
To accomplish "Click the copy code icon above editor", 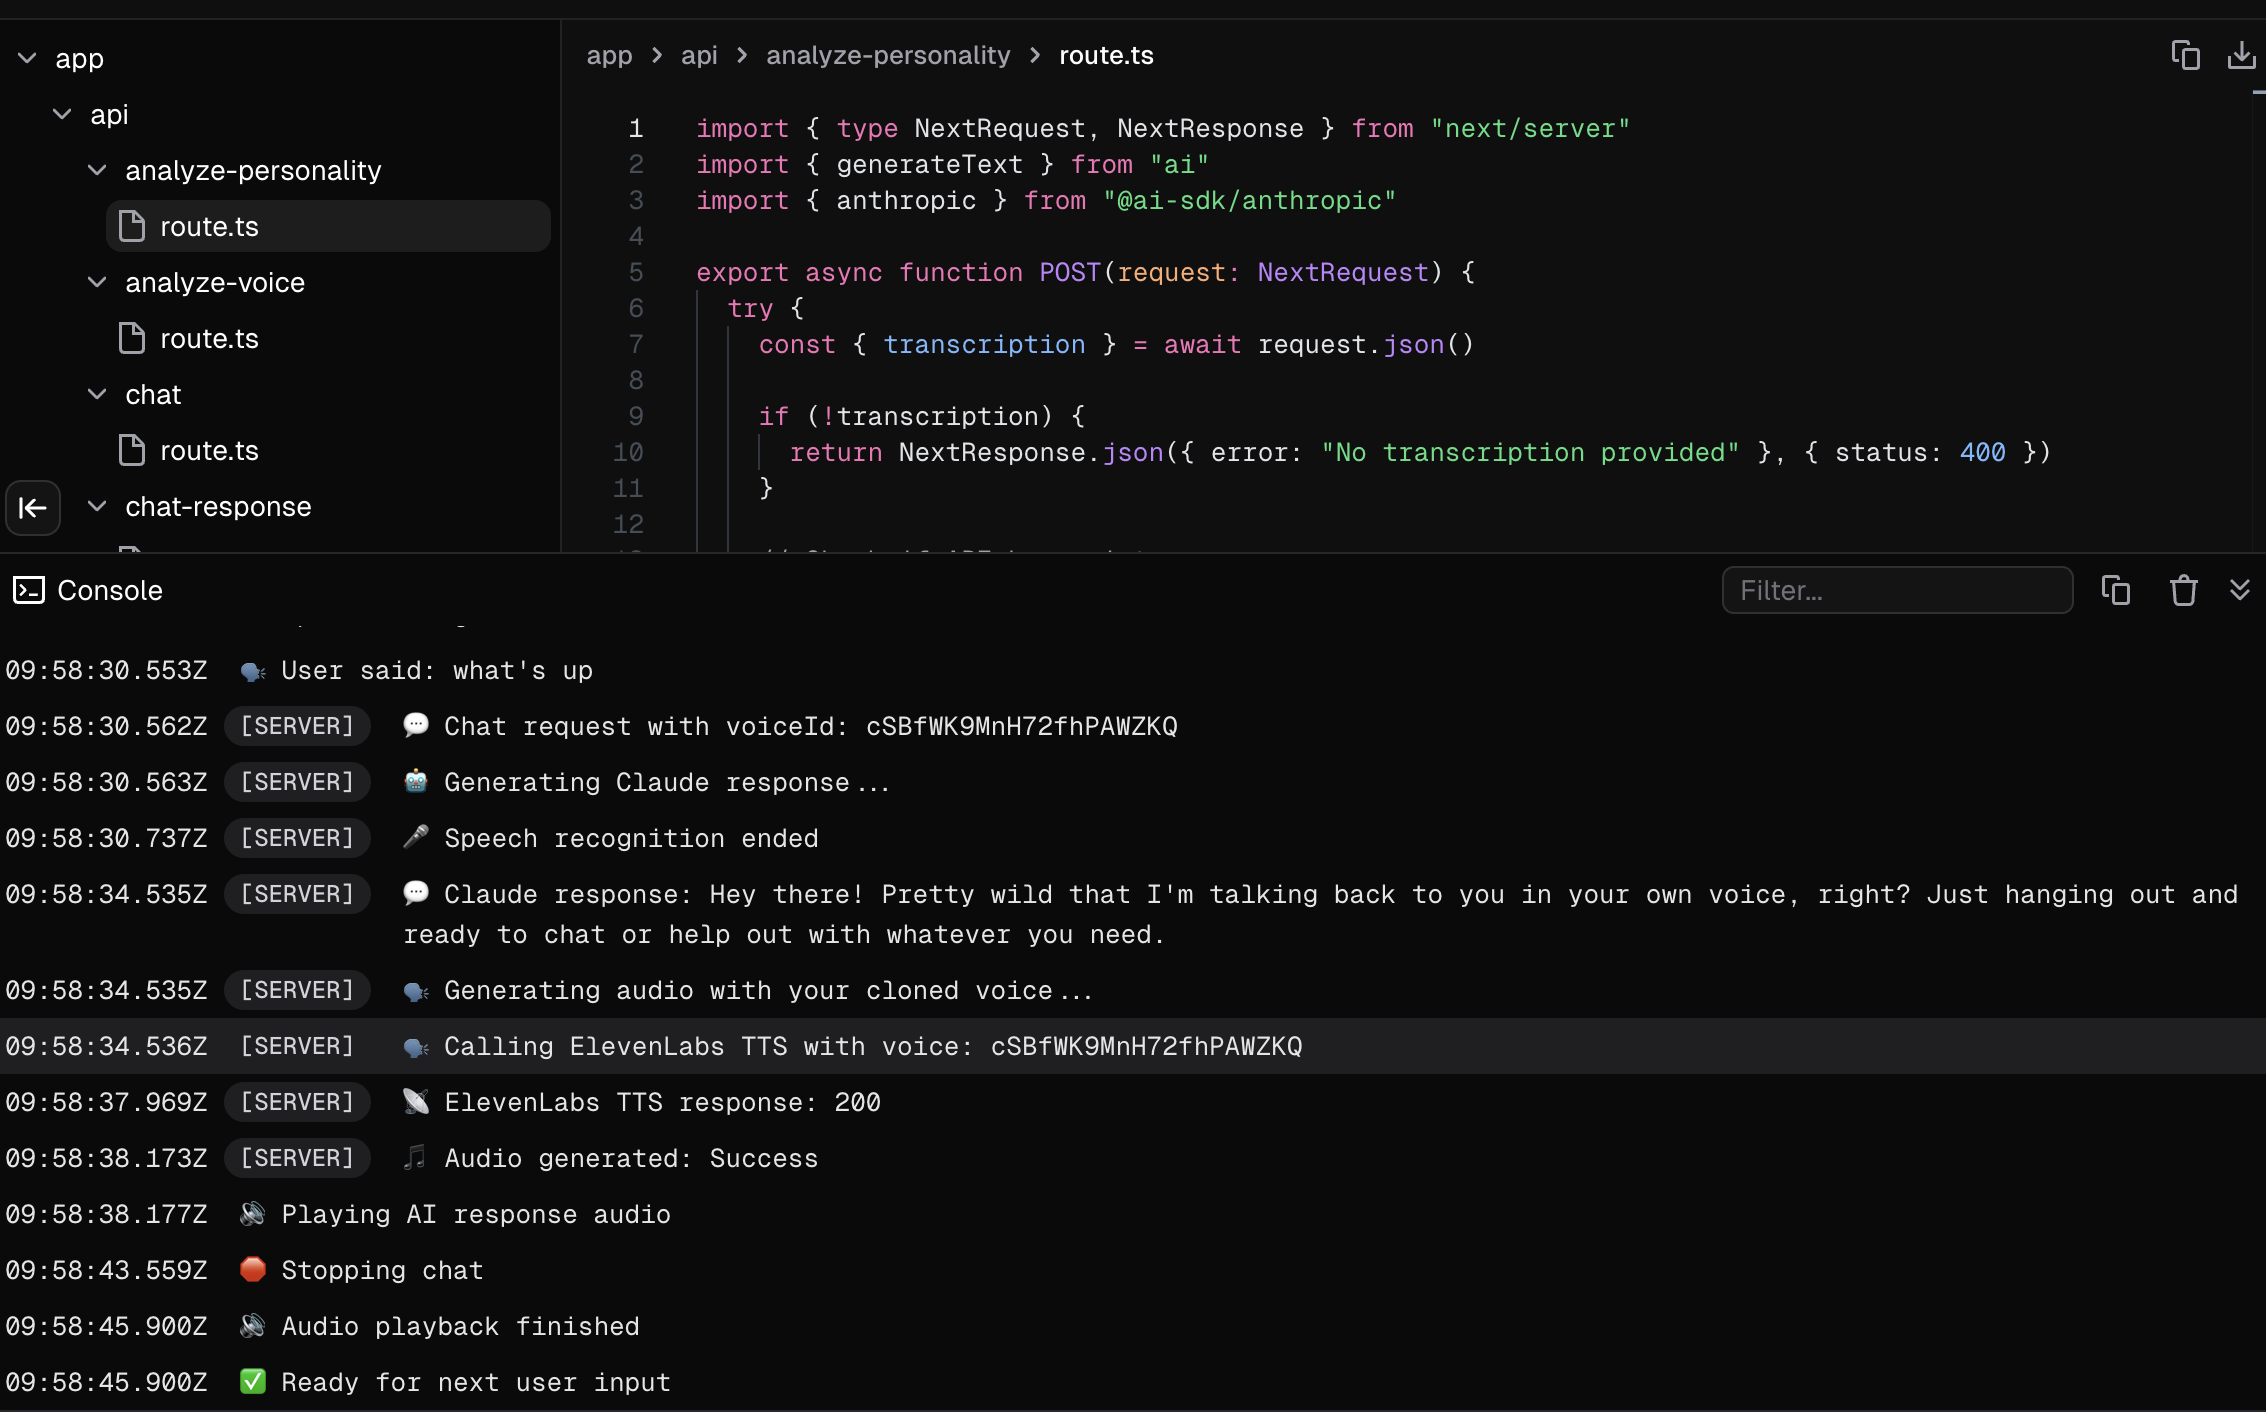I will tap(2185, 55).
